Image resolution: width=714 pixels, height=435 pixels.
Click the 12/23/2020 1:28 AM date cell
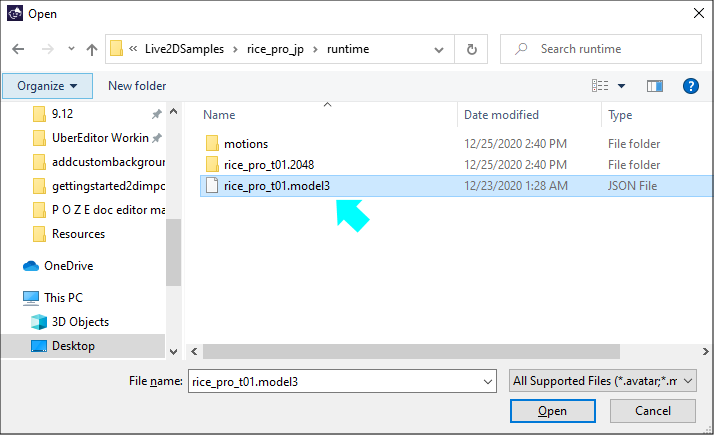click(516, 186)
